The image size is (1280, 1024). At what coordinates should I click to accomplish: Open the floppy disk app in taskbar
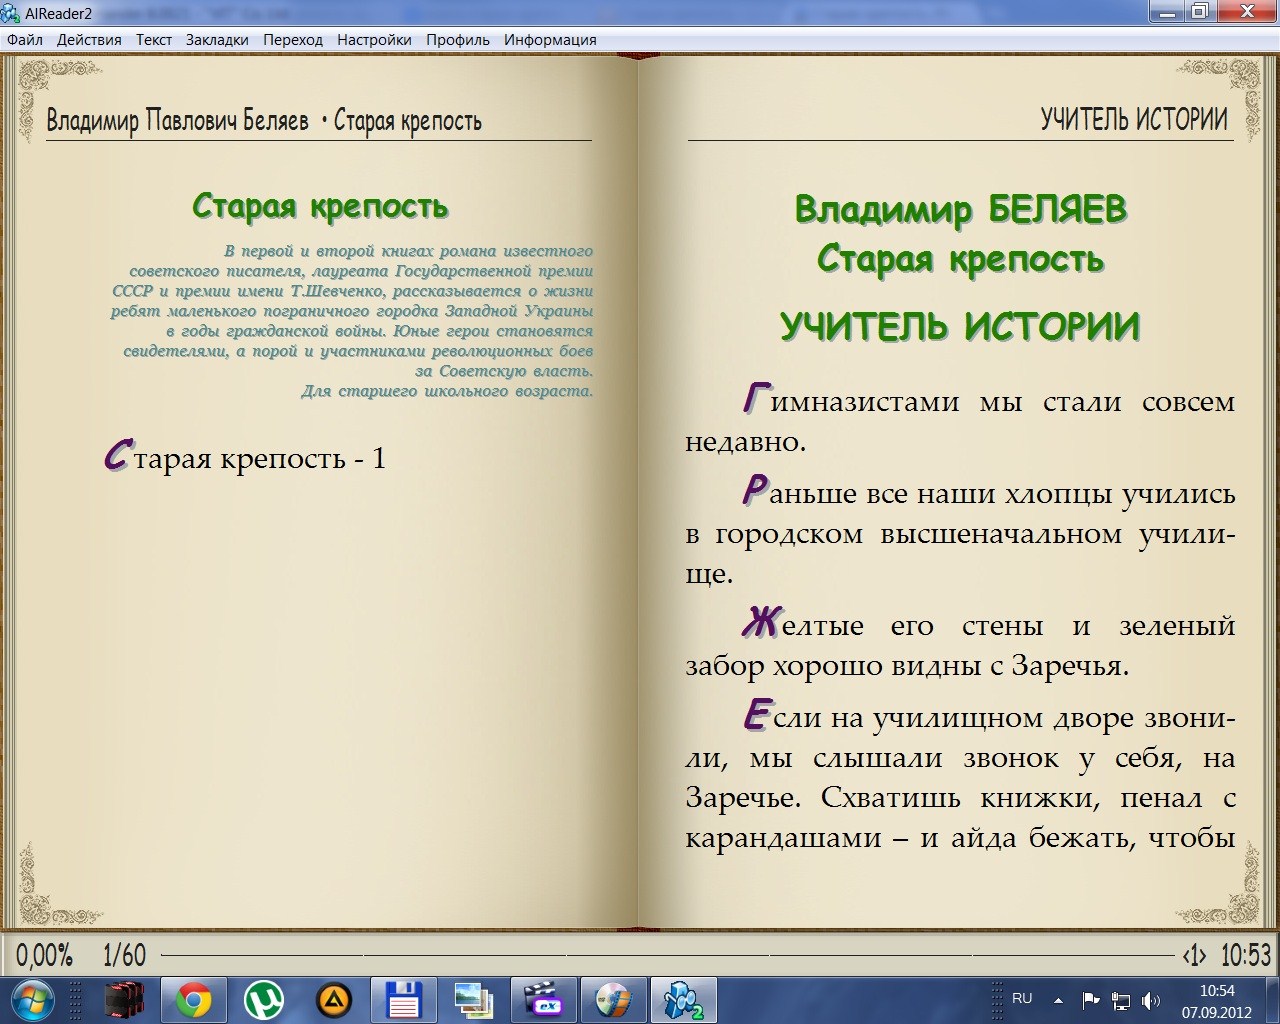pos(404,1000)
